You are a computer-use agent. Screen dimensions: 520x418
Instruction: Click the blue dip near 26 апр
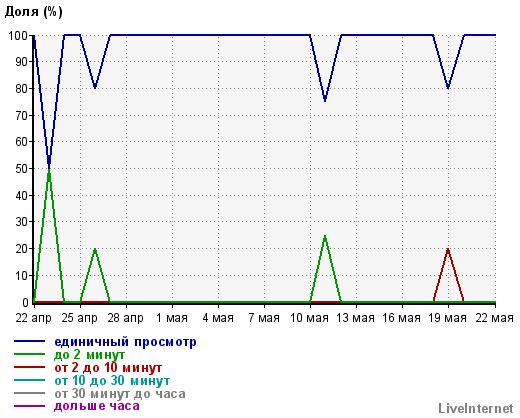pos(95,88)
